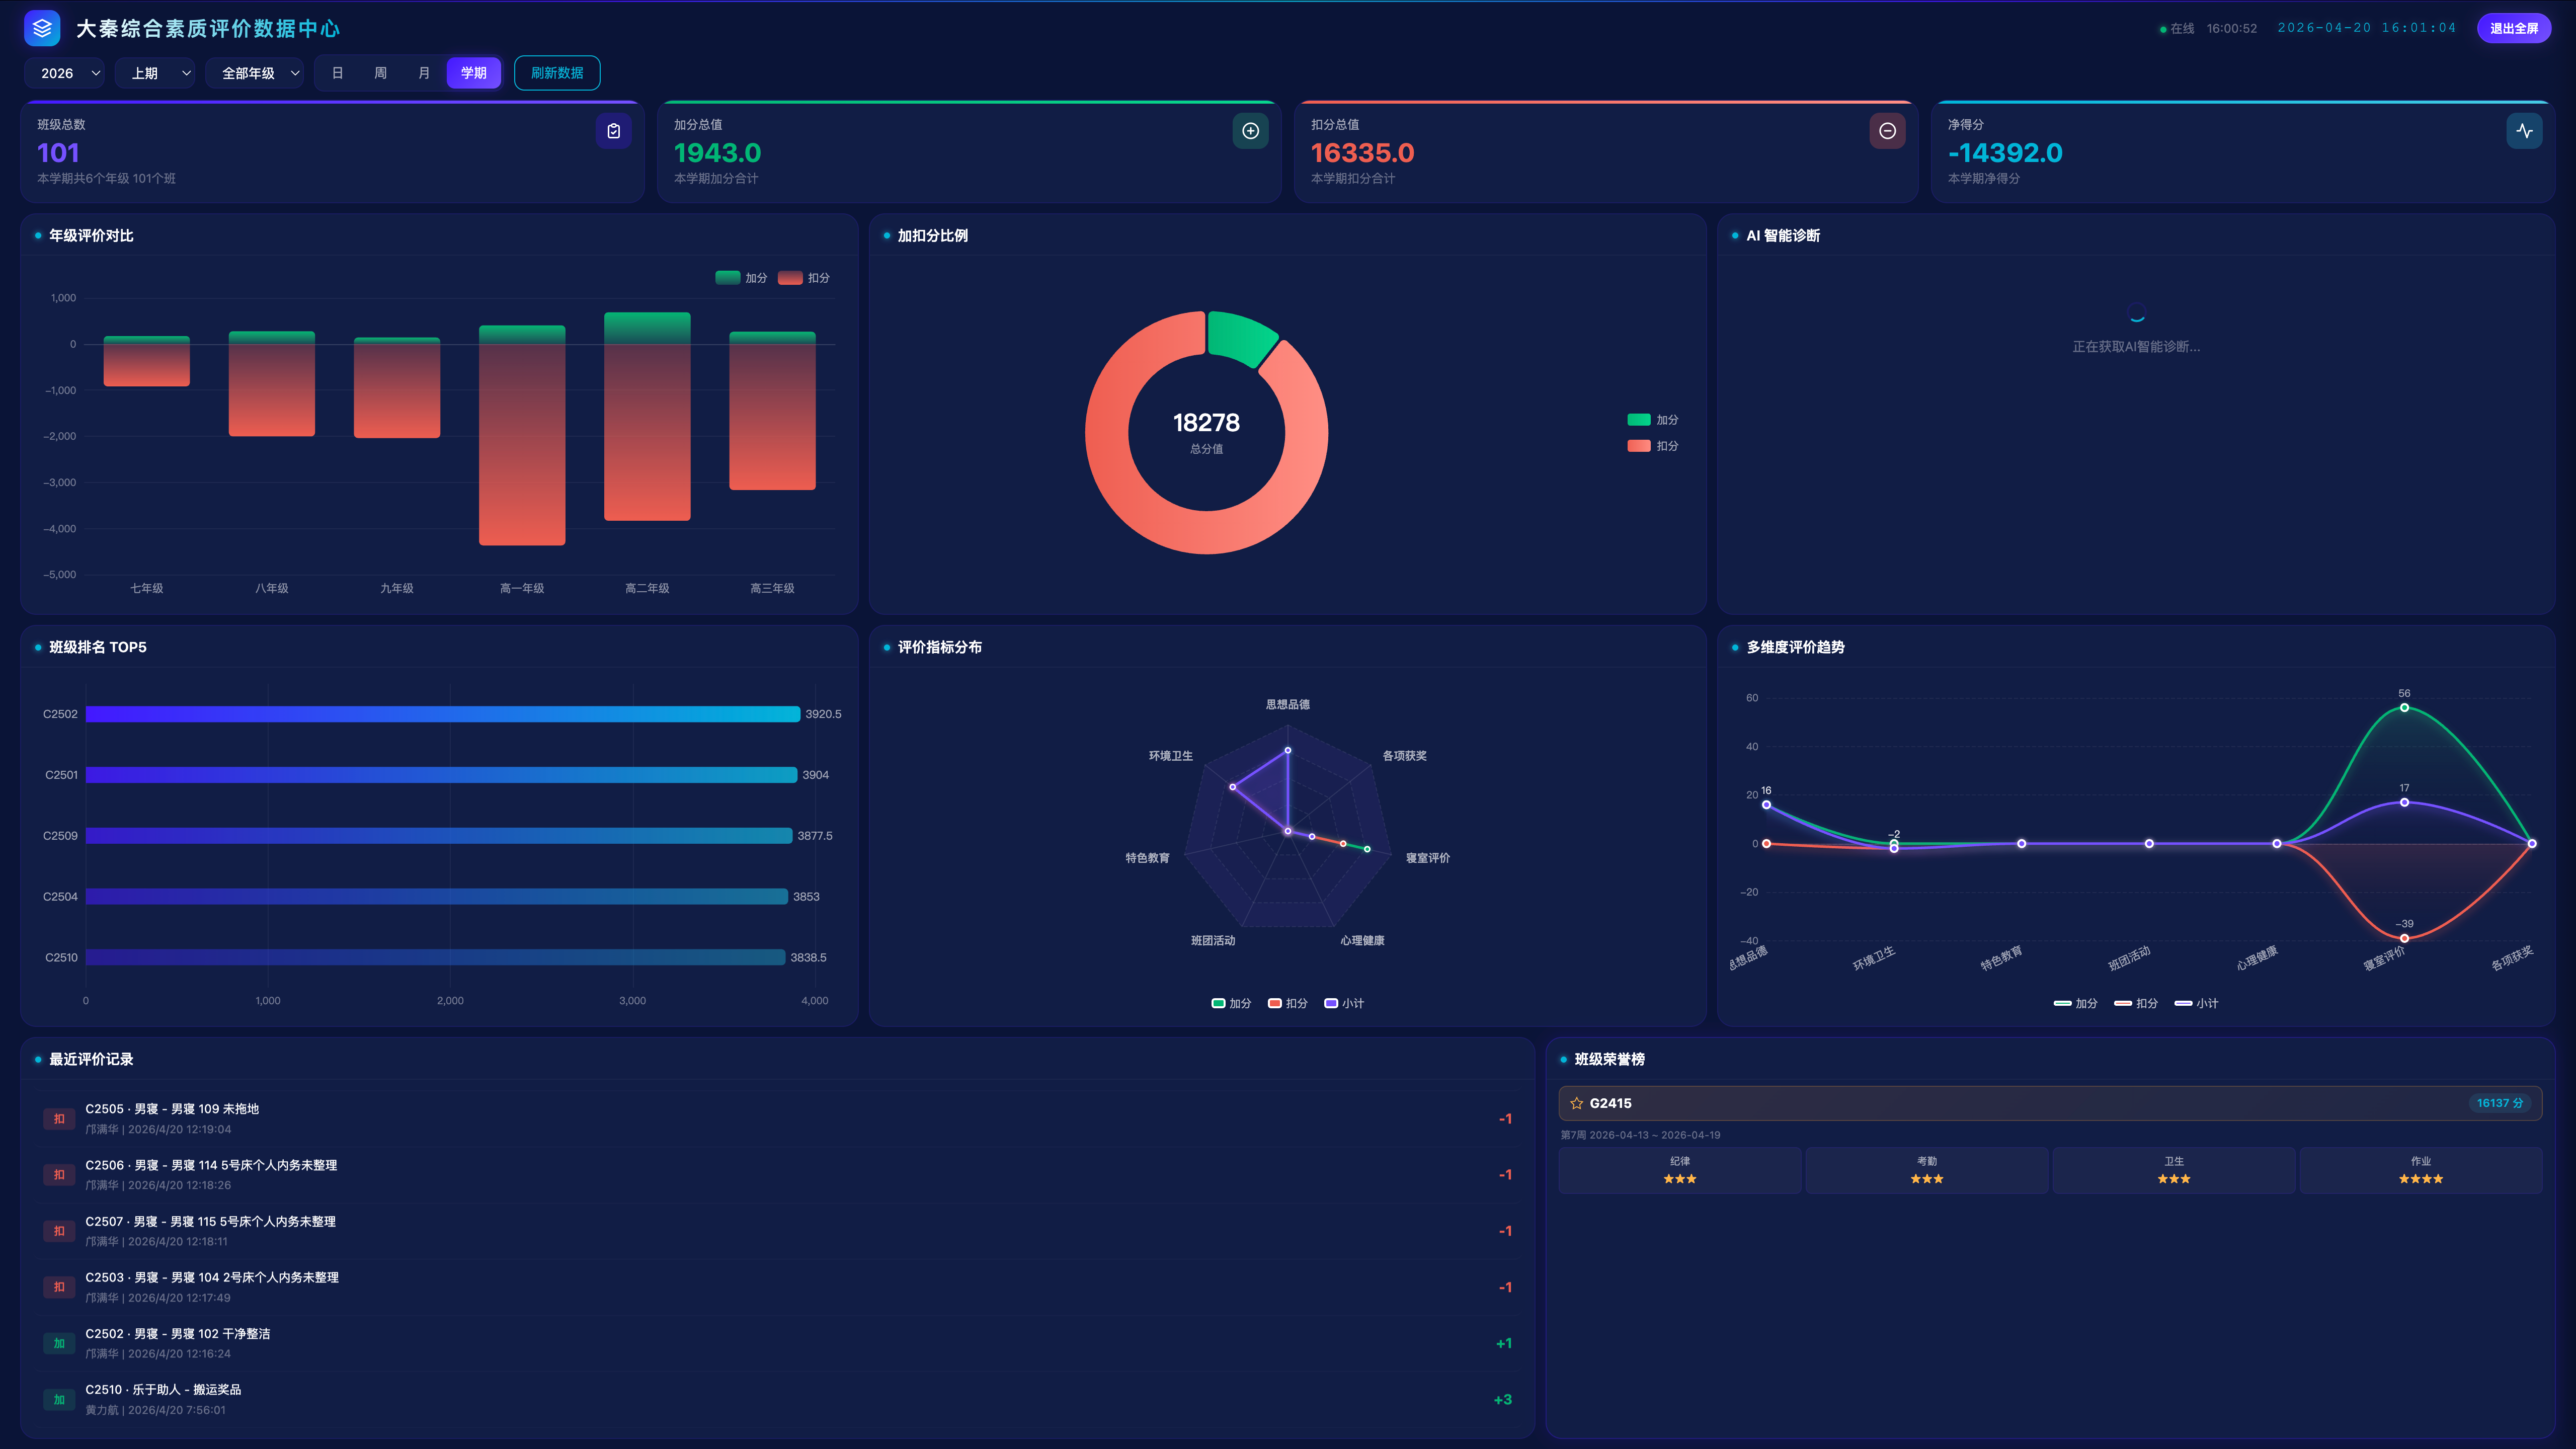2576x1449 pixels.
Task: Click the 退出全屏 button
Action: tap(2513, 28)
